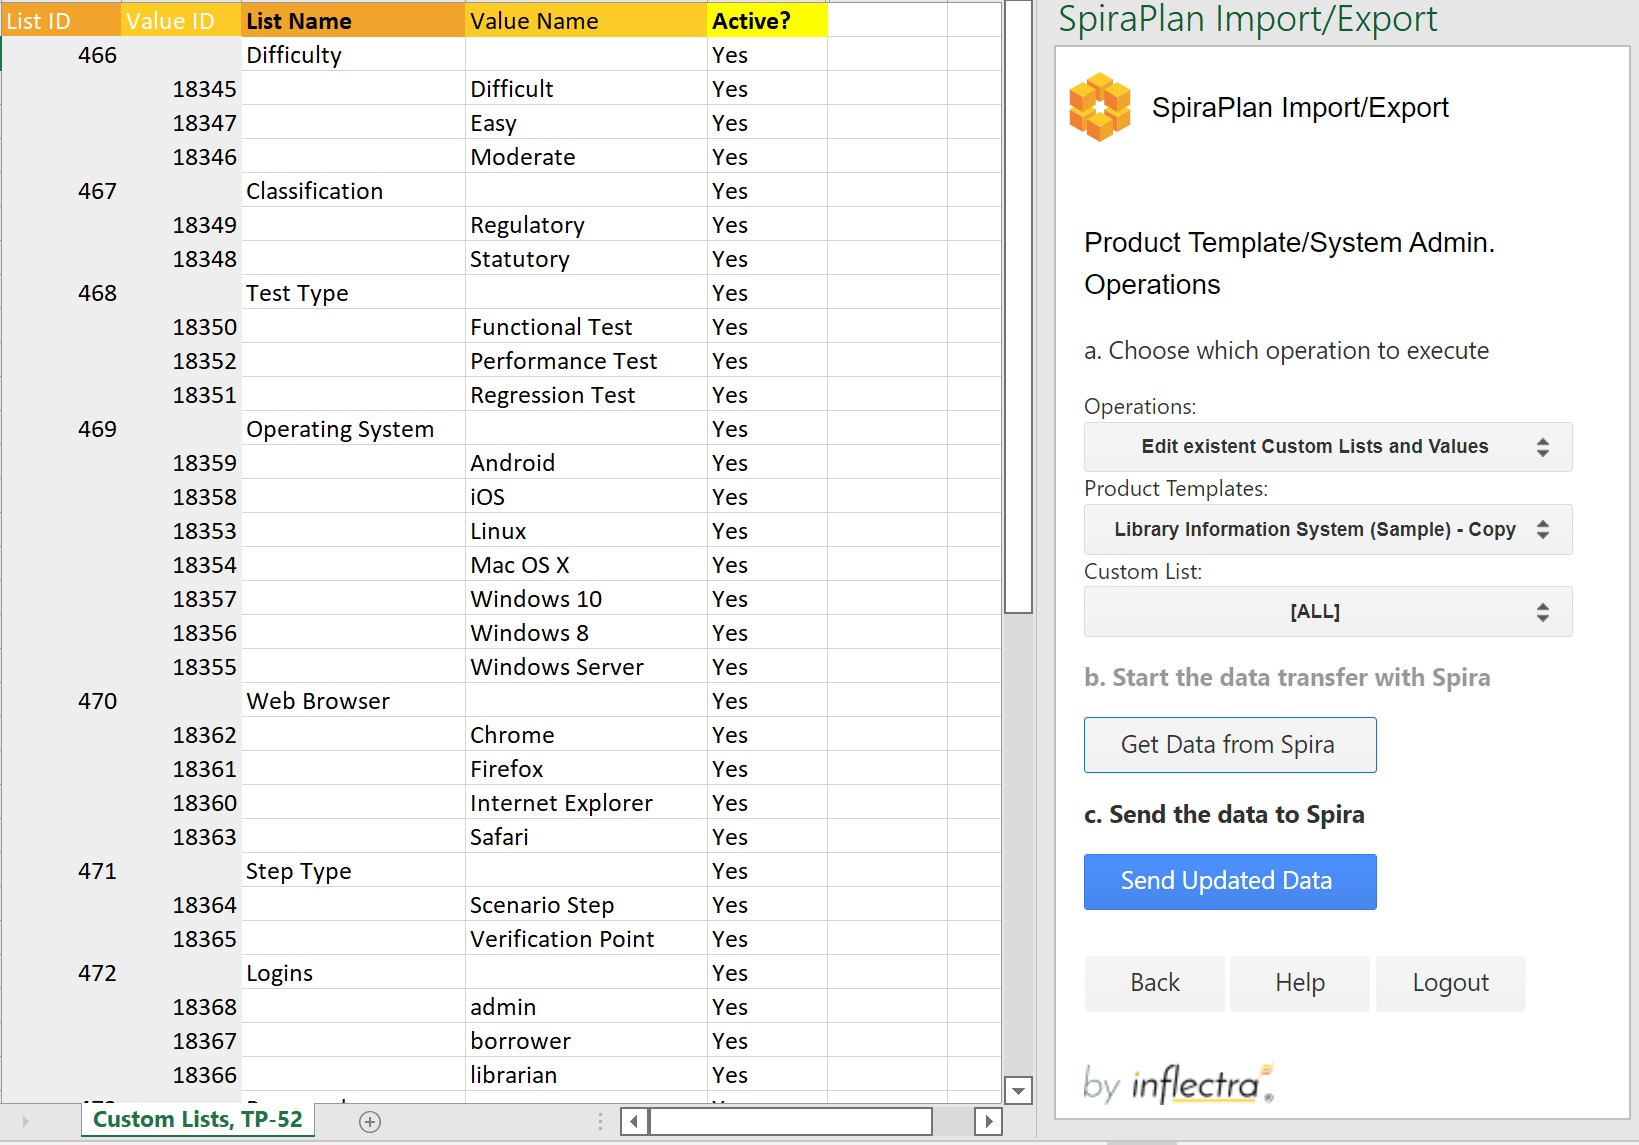Select the Chrome value cell
The image size is (1639, 1145).
click(x=586, y=735)
